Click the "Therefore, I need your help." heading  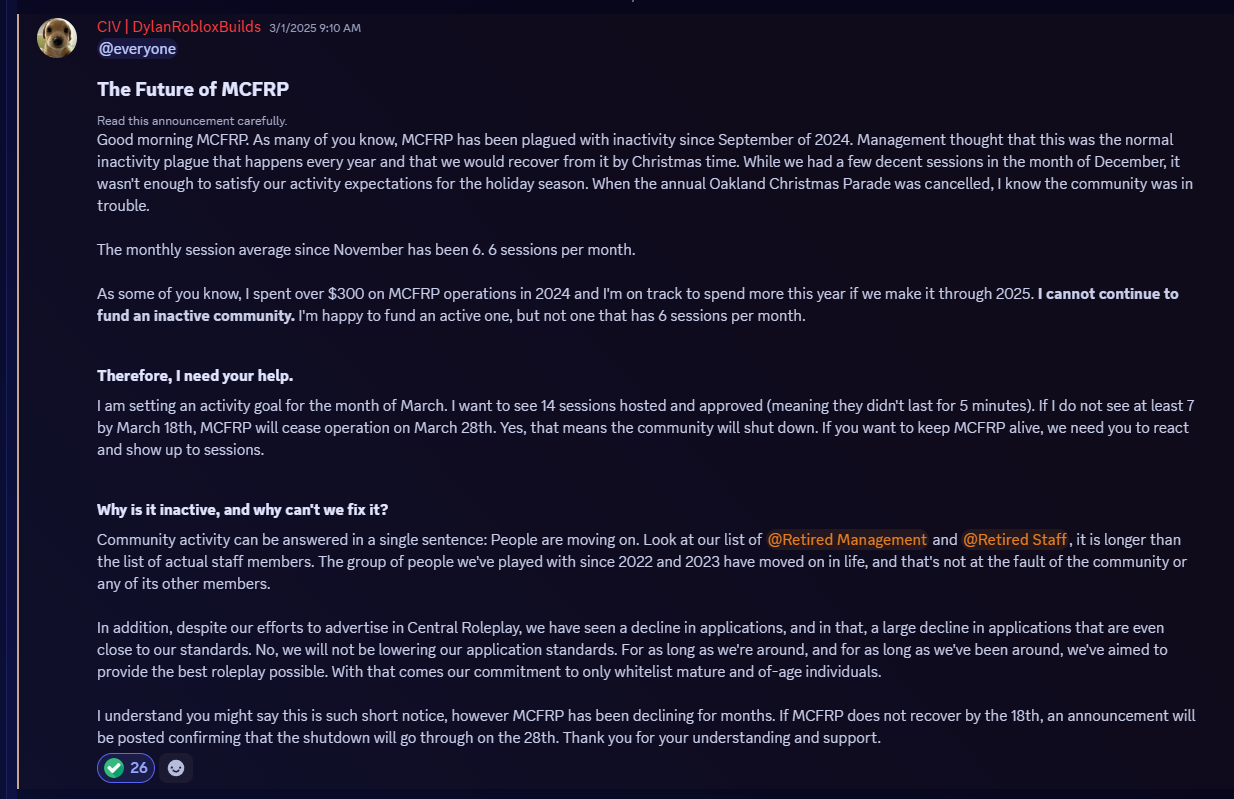(195, 375)
